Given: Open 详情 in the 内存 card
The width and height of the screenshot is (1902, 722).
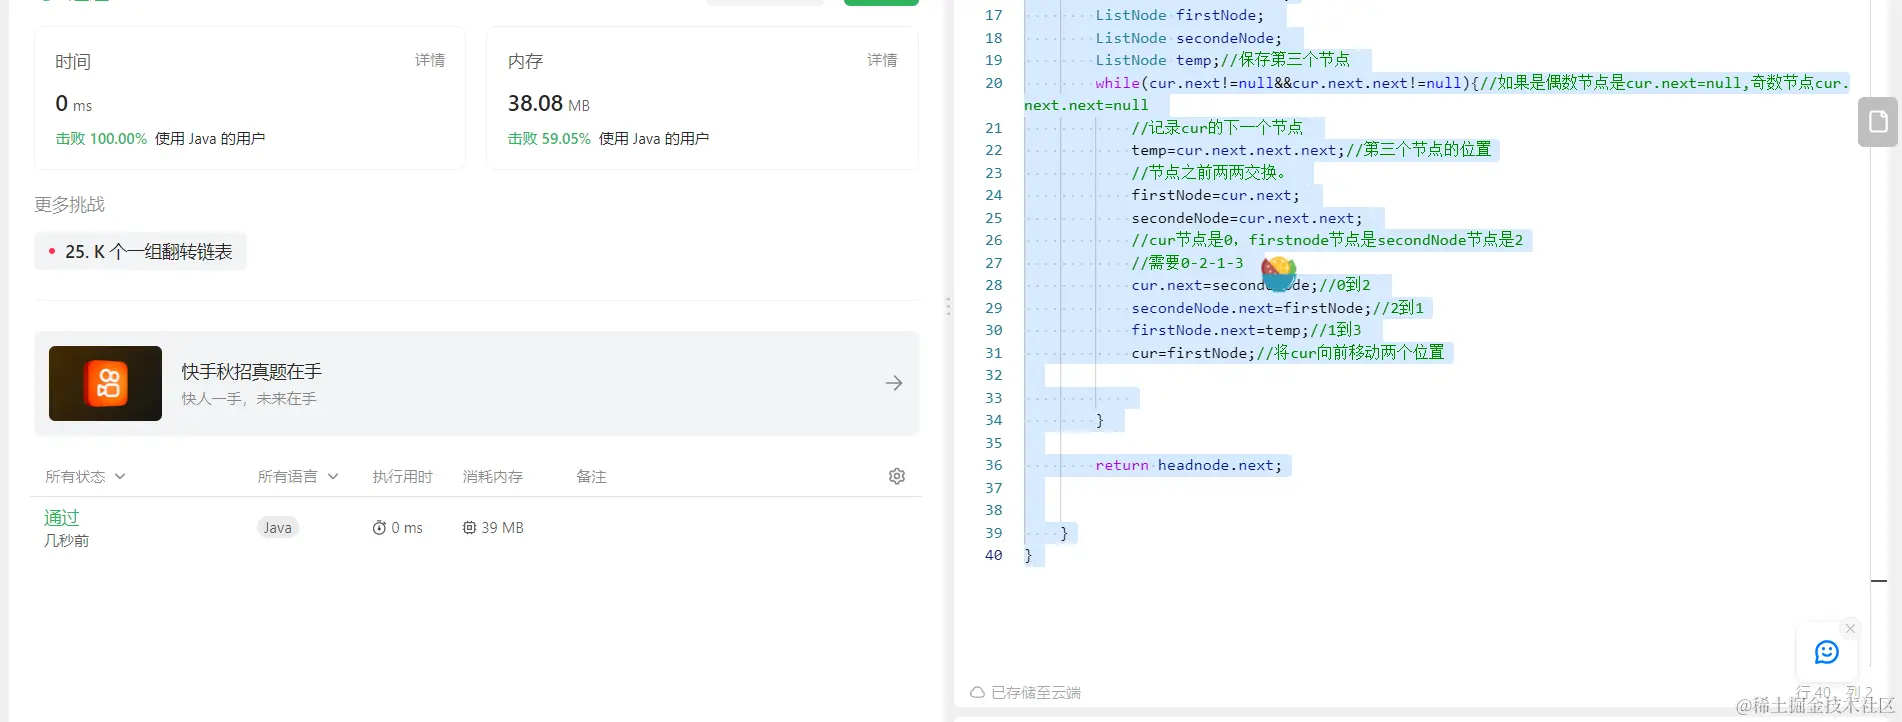Looking at the screenshot, I should point(882,60).
